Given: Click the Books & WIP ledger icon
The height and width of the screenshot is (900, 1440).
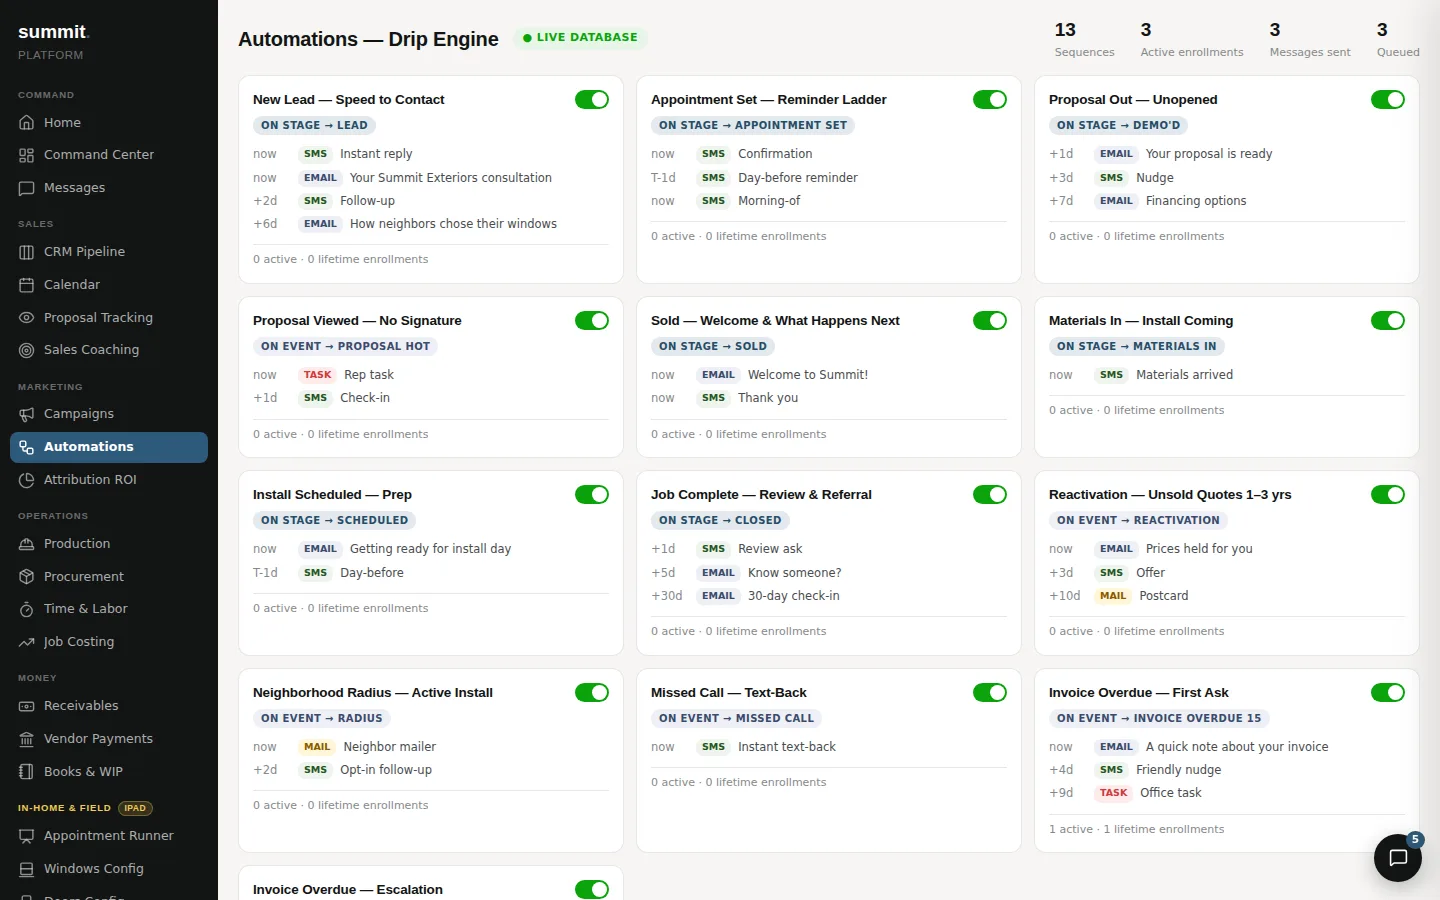Looking at the screenshot, I should pyautogui.click(x=27, y=772).
